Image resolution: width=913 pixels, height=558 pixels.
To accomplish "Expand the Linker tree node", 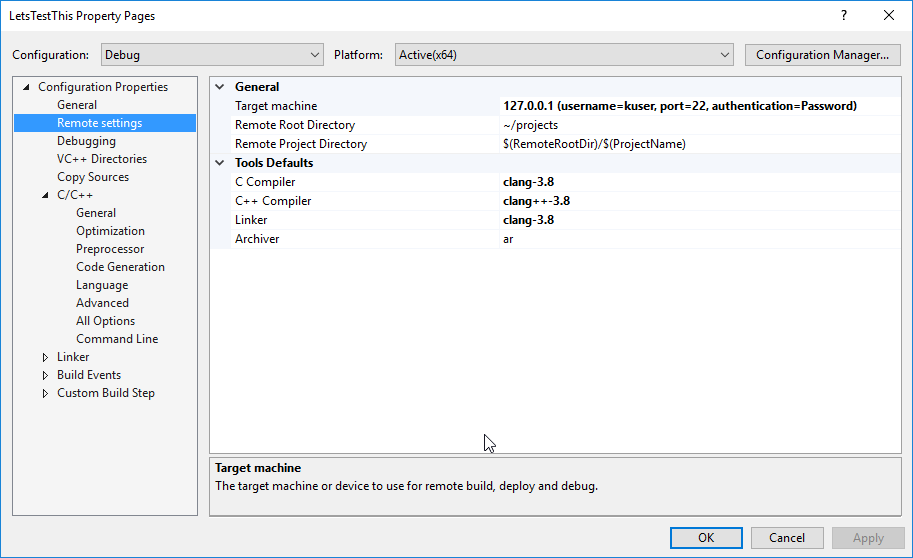I will [x=45, y=357].
